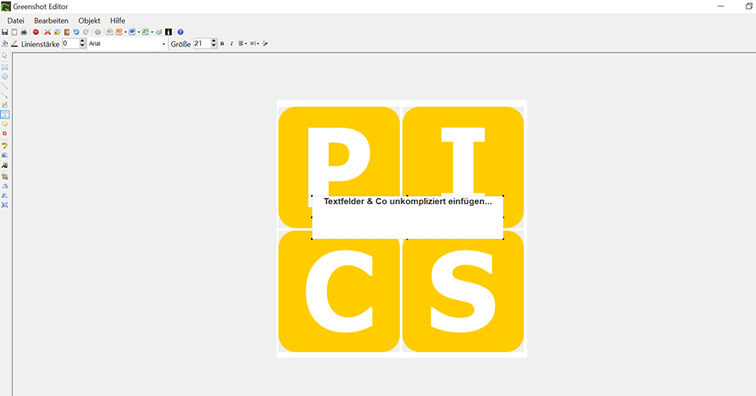This screenshot has height=396, width=756.
Task: Rotate image clockwise
Action: (x=5, y=186)
